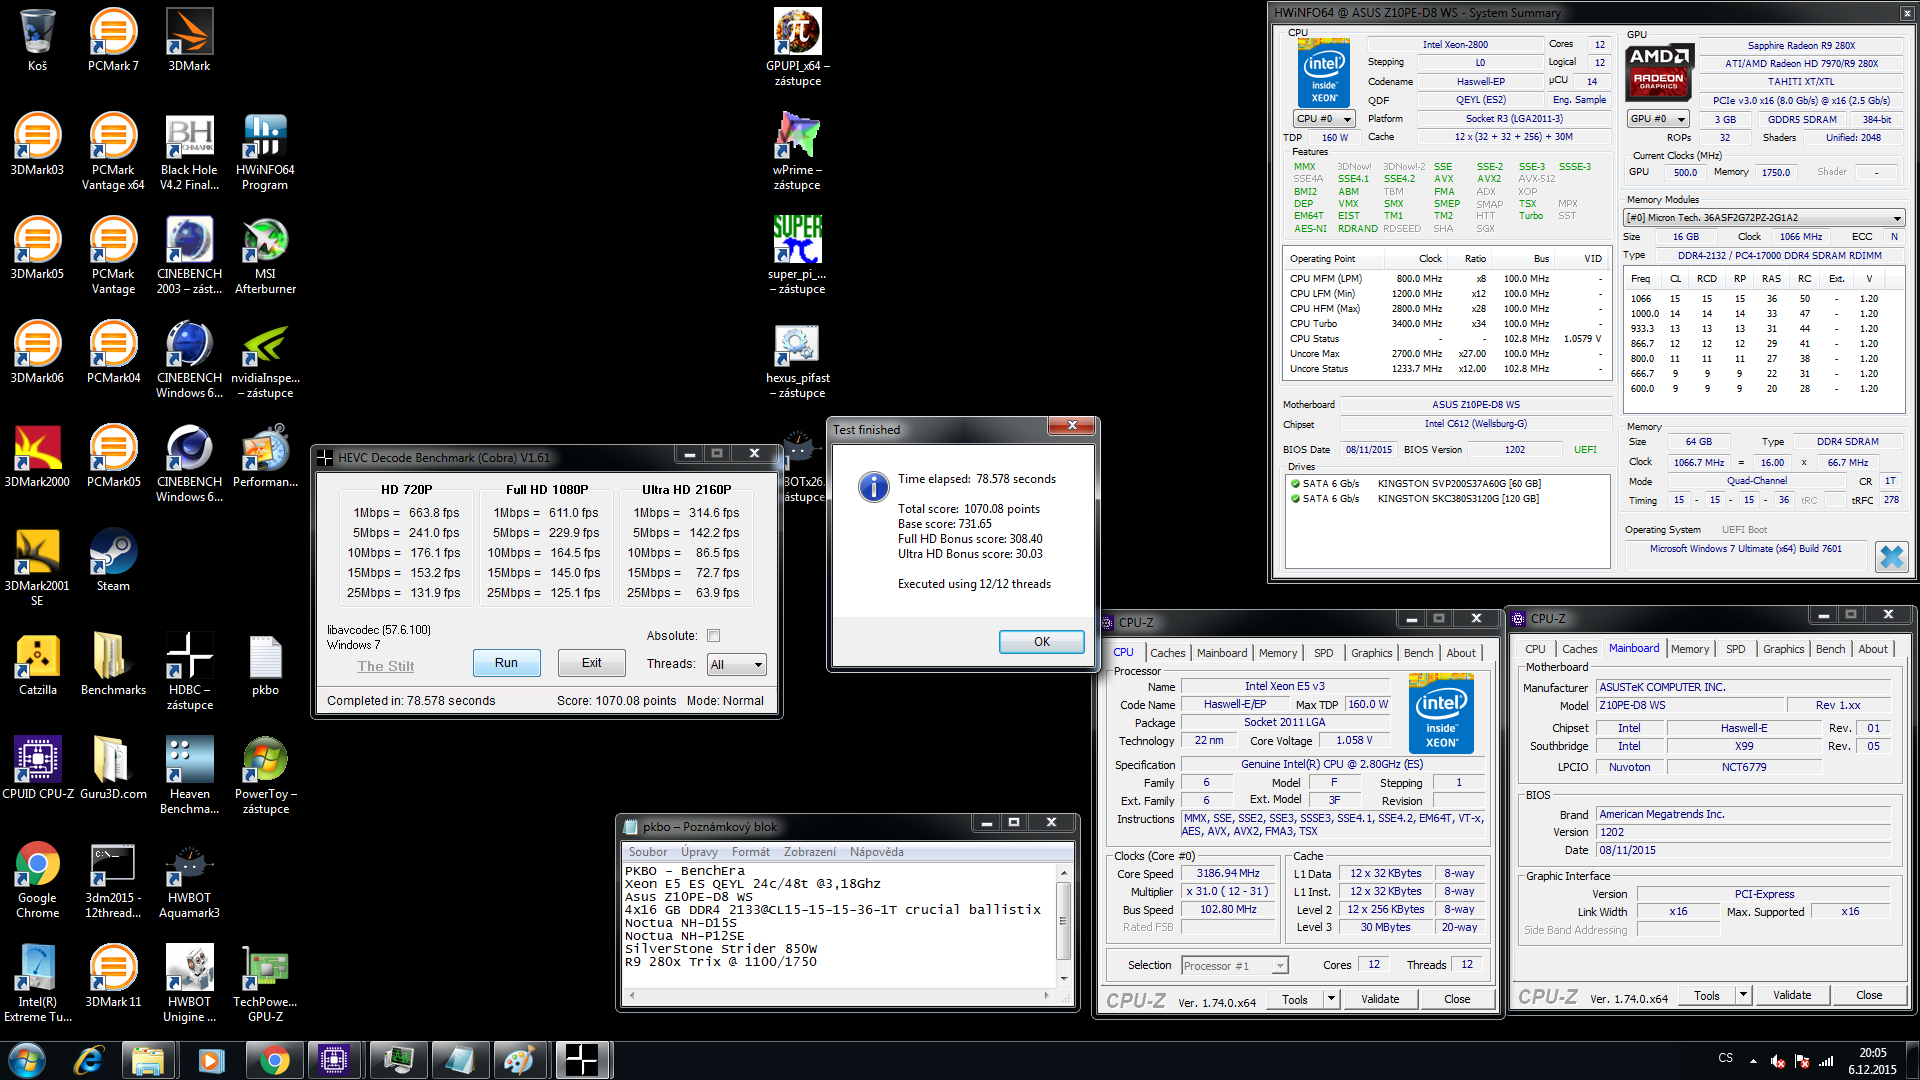This screenshot has height=1080, width=1920.
Task: Open the Bench tab in left CPU-Z
Action: coord(1418,653)
